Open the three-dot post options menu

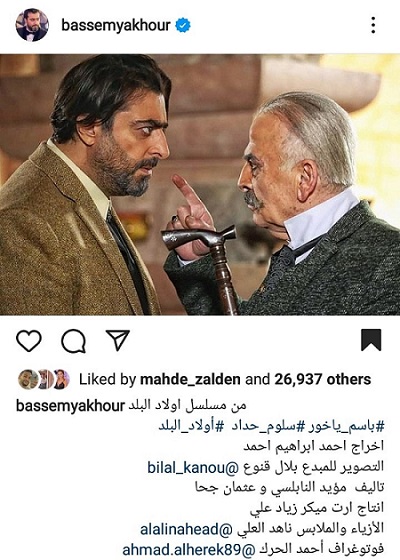tap(373, 25)
